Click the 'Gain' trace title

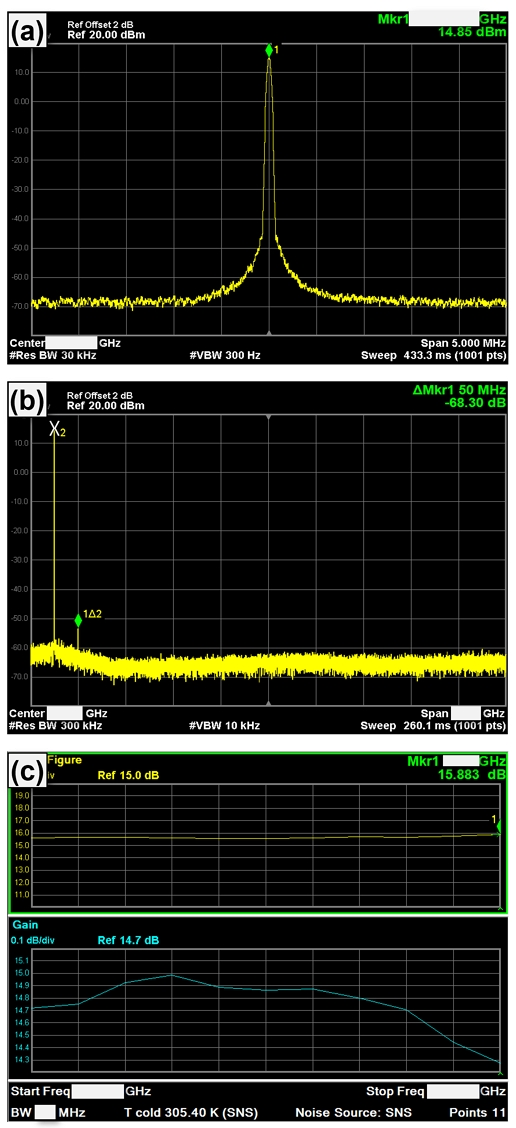[24, 925]
